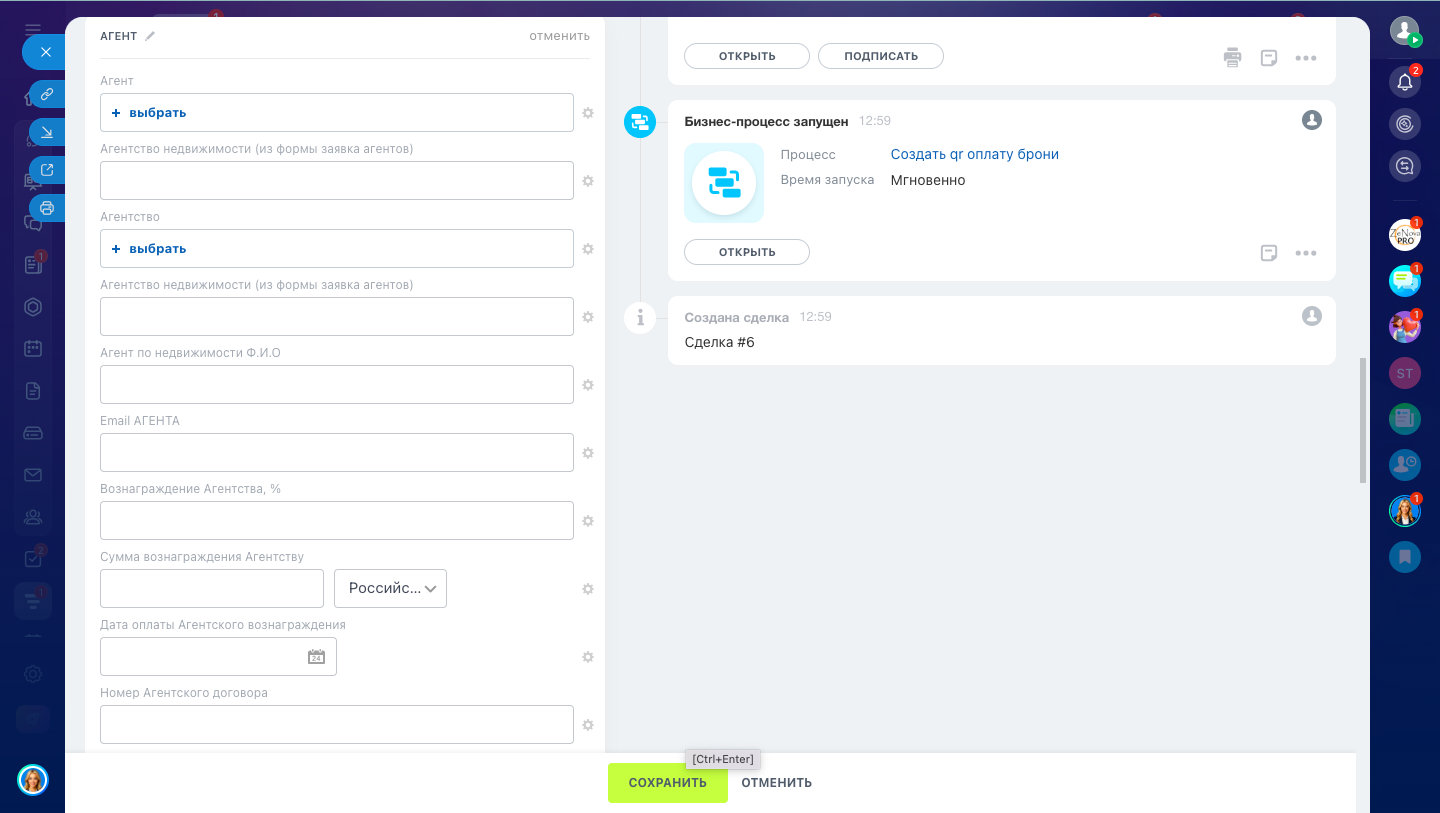Click the user-with-clock icon in right rail
The width and height of the screenshot is (1440, 813).
[1405, 465]
